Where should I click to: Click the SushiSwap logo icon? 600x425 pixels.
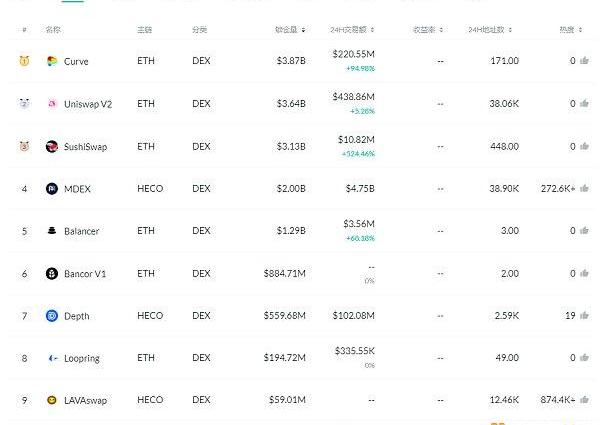(x=52, y=147)
